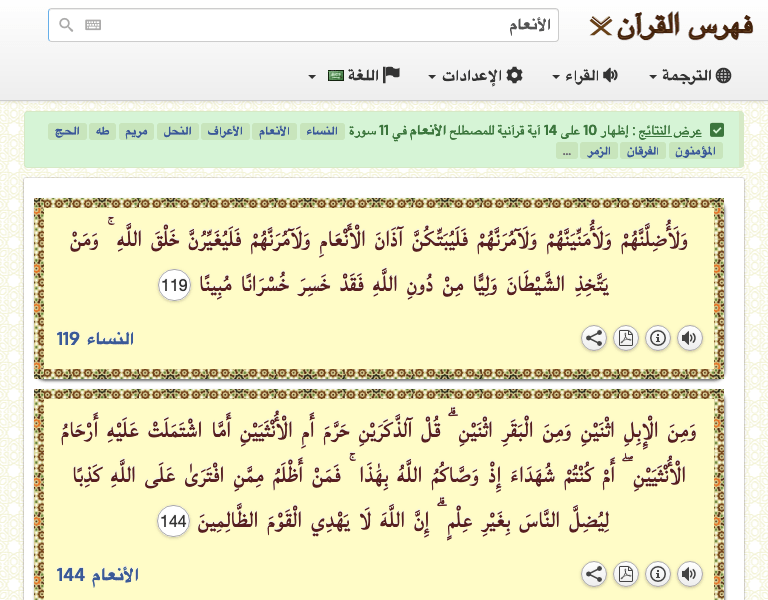Image resolution: width=768 pixels, height=600 pixels.
Task: Open the النساء 119 verse link
Action: click(x=95, y=339)
